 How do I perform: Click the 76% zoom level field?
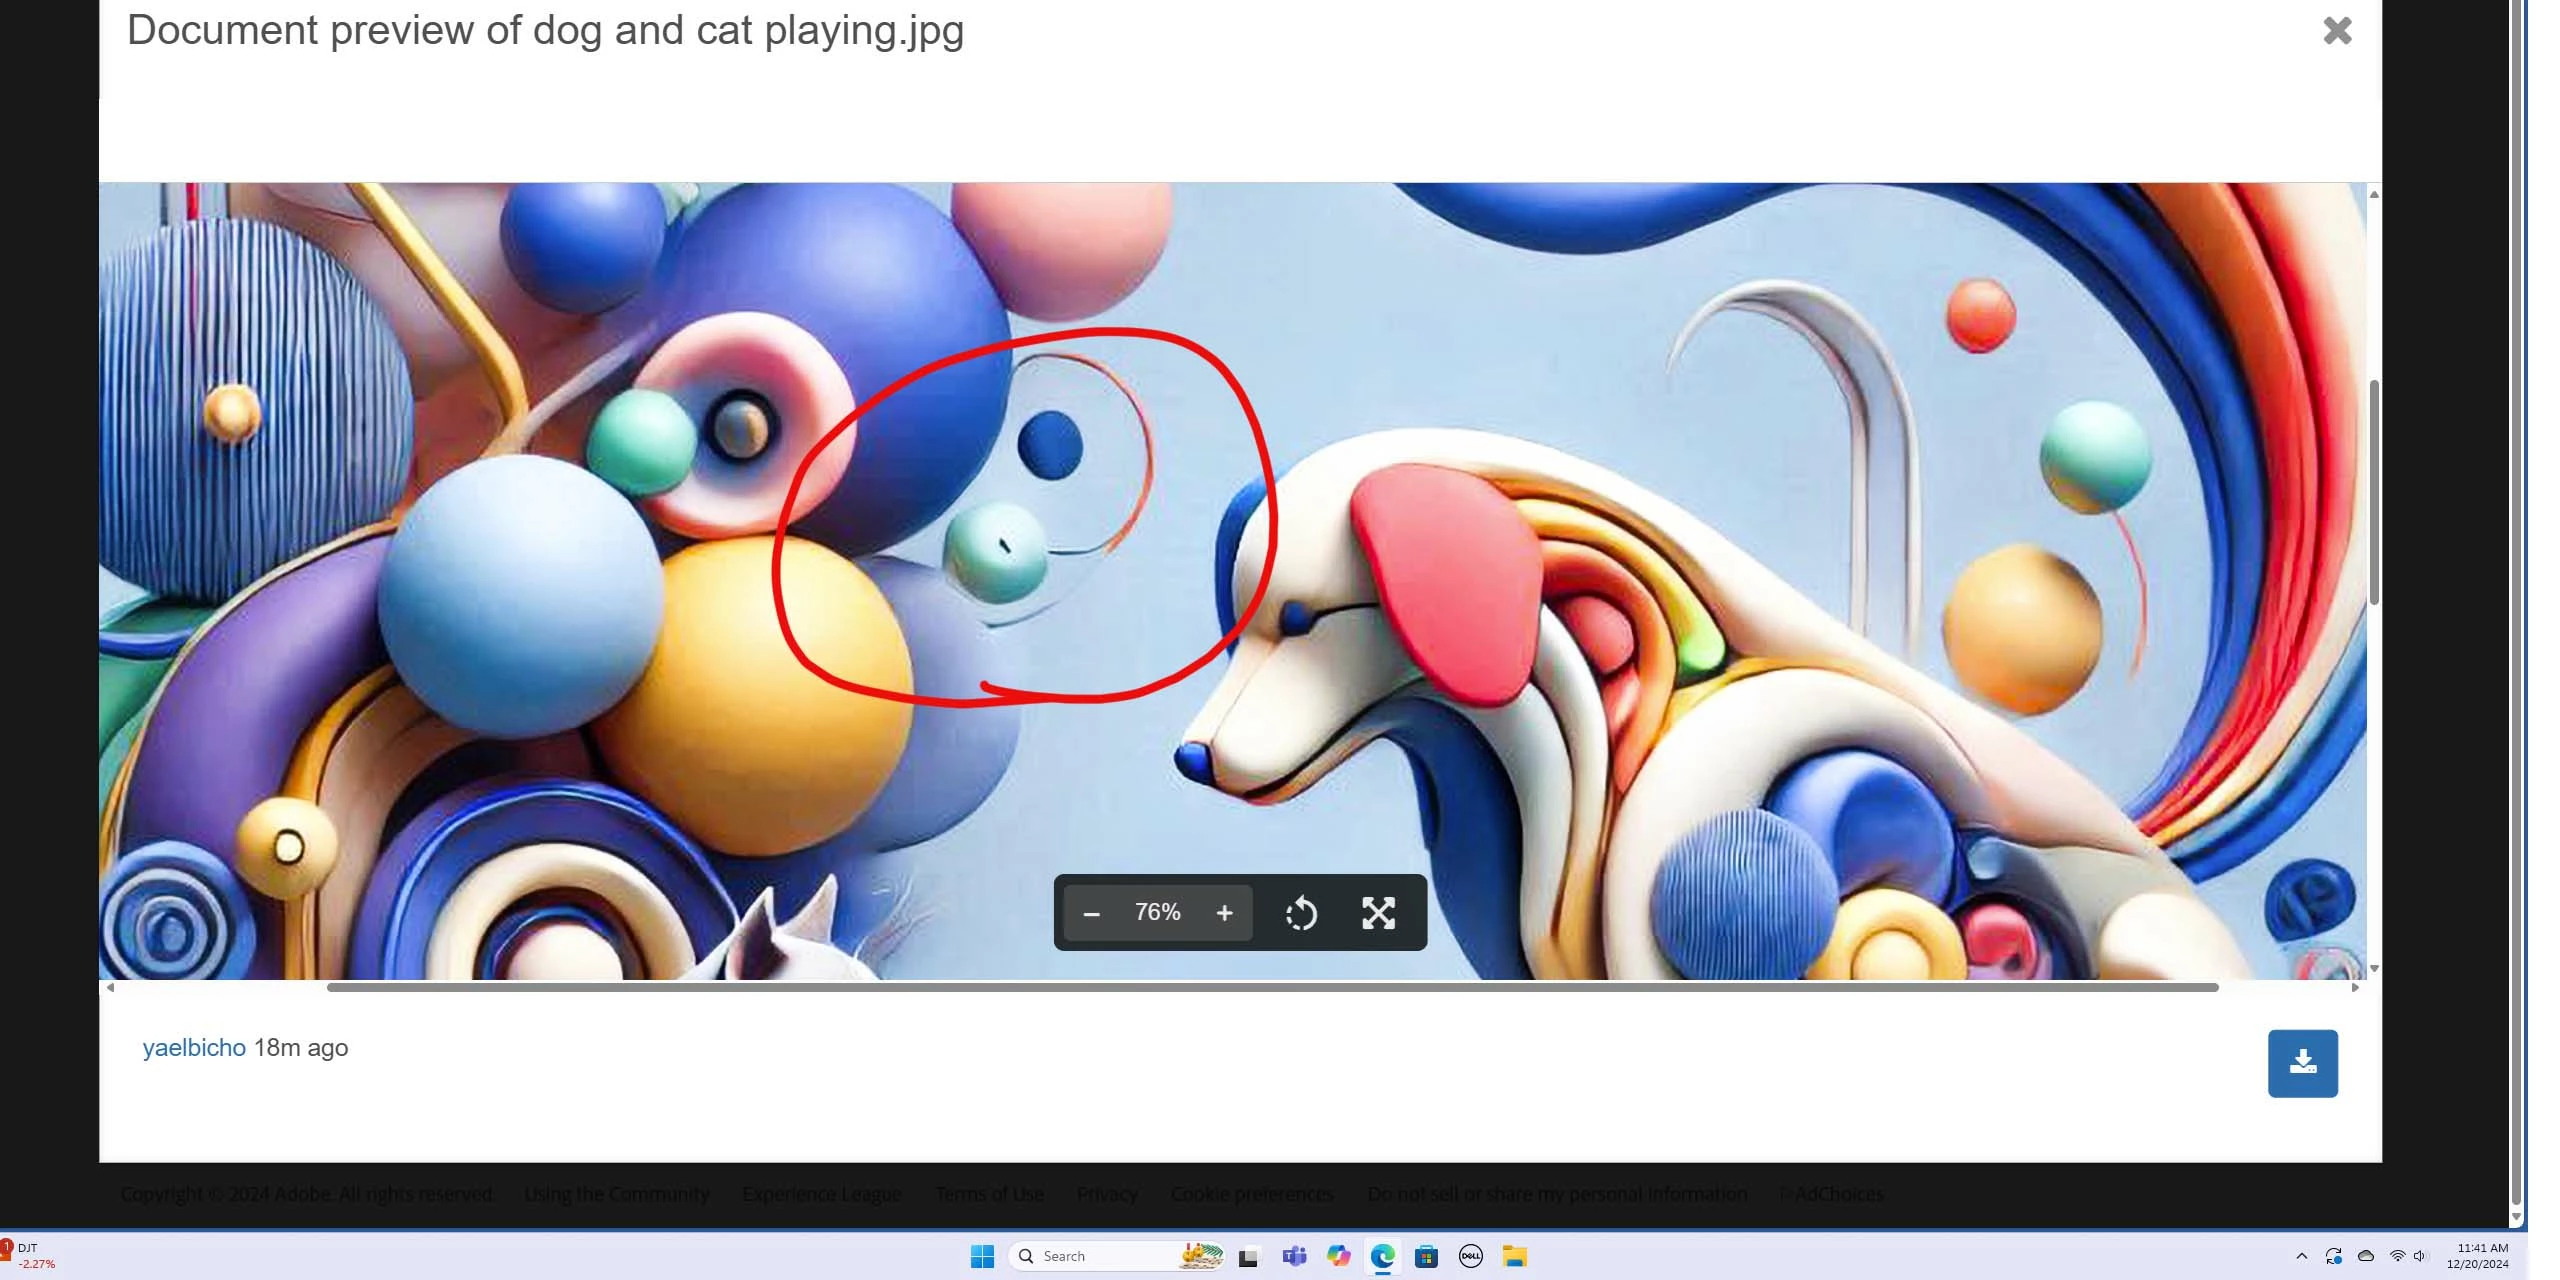pyautogui.click(x=1157, y=913)
